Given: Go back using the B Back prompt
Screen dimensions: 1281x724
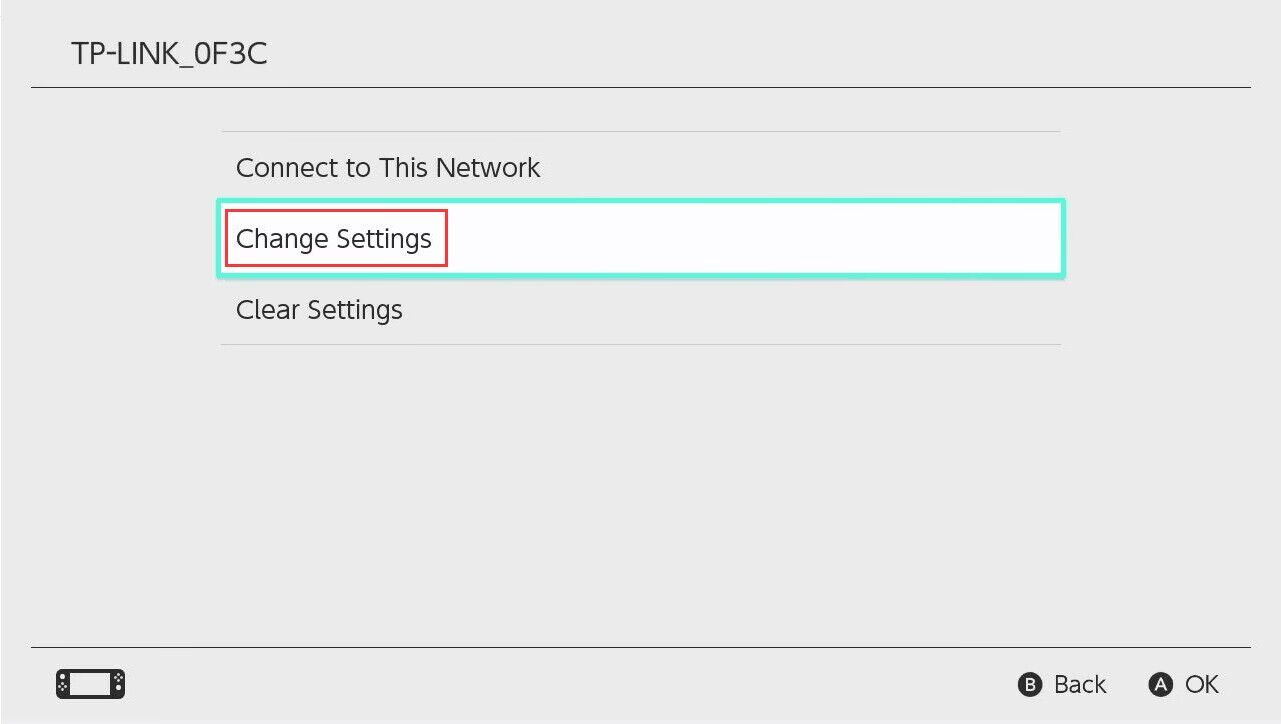Looking at the screenshot, I should point(1062,685).
